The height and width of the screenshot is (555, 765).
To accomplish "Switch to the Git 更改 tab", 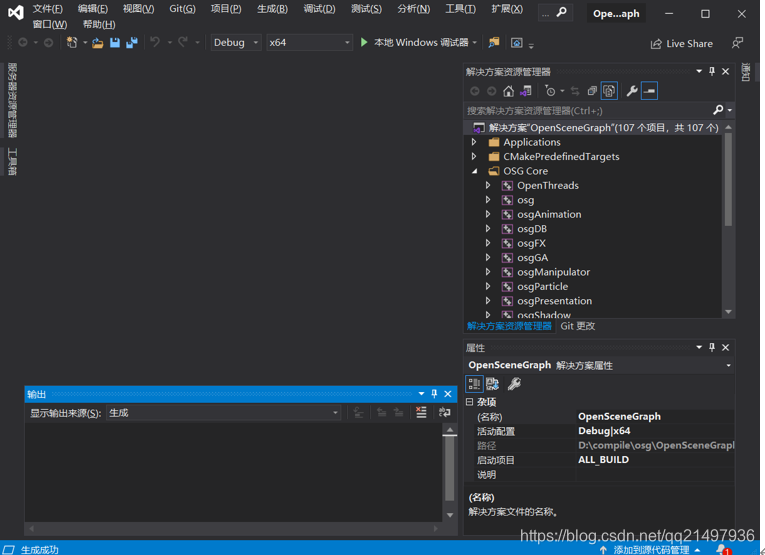I will 578,326.
